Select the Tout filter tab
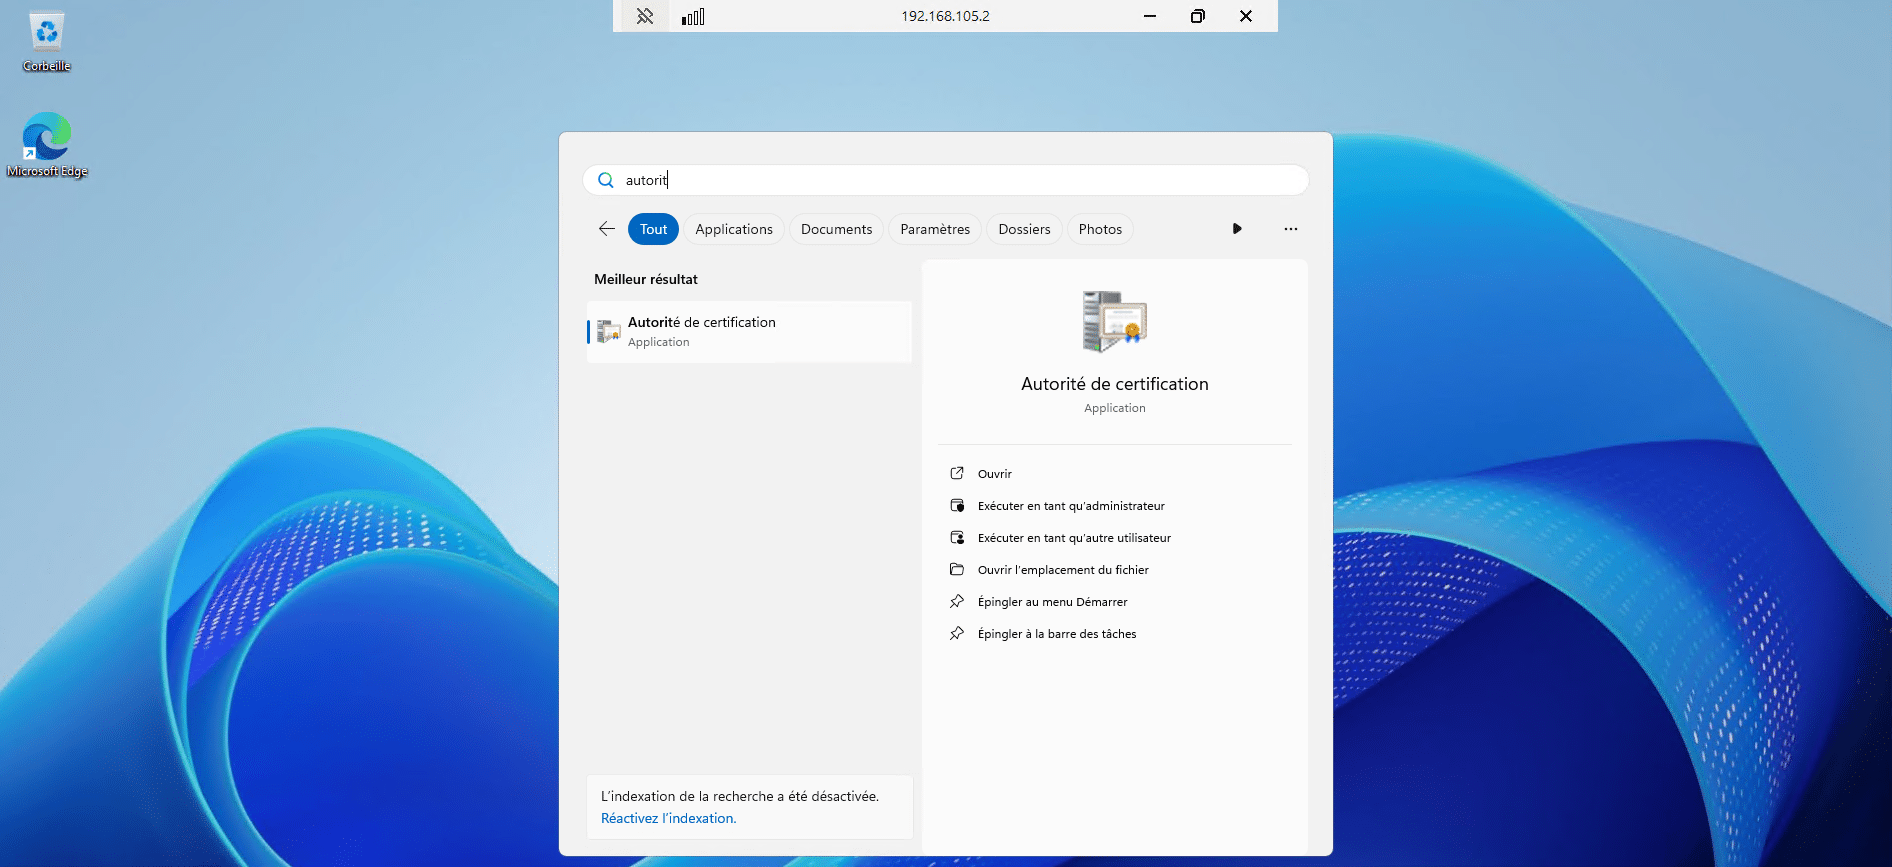The image size is (1892, 867). coord(653,229)
